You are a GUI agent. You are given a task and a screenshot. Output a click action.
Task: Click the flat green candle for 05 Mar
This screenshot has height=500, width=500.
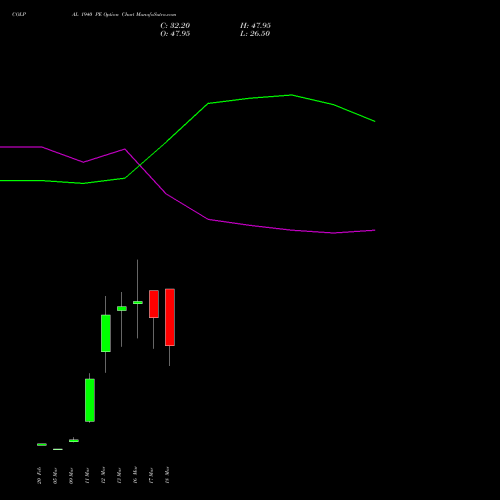click(58, 449)
